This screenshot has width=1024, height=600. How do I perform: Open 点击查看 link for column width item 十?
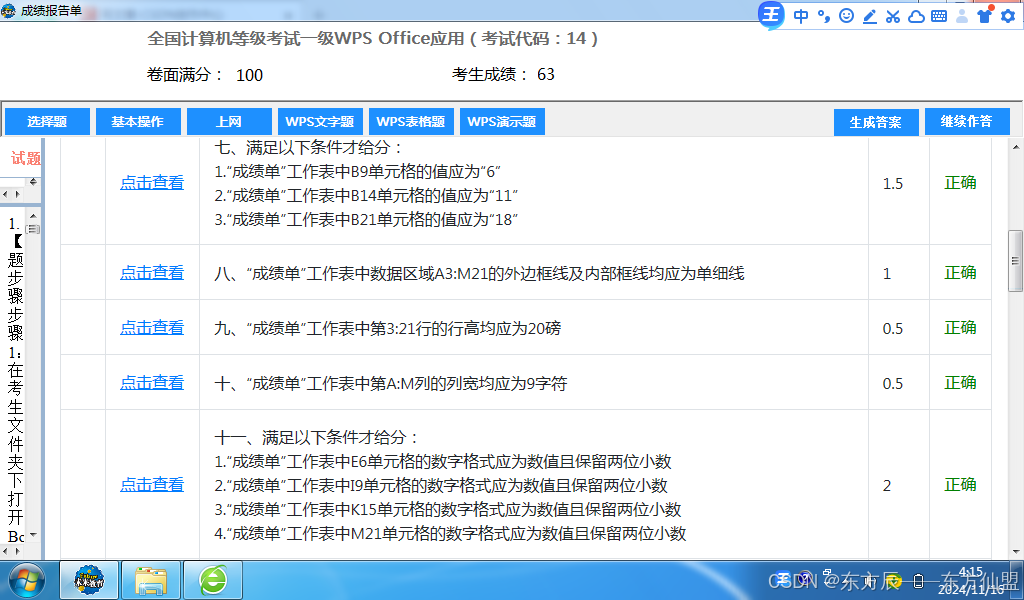point(152,383)
